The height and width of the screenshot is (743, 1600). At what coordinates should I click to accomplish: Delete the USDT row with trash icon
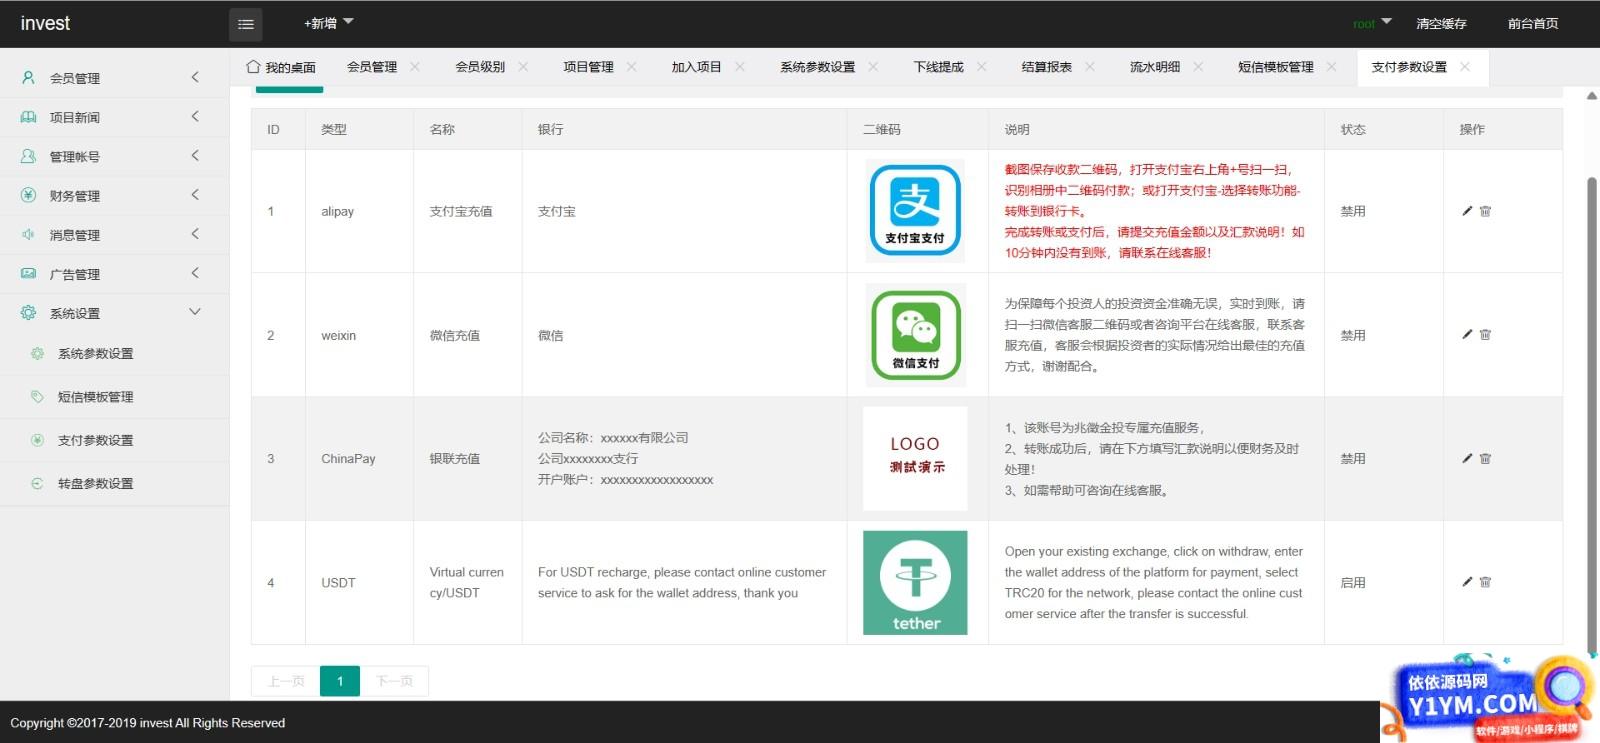[1485, 582]
